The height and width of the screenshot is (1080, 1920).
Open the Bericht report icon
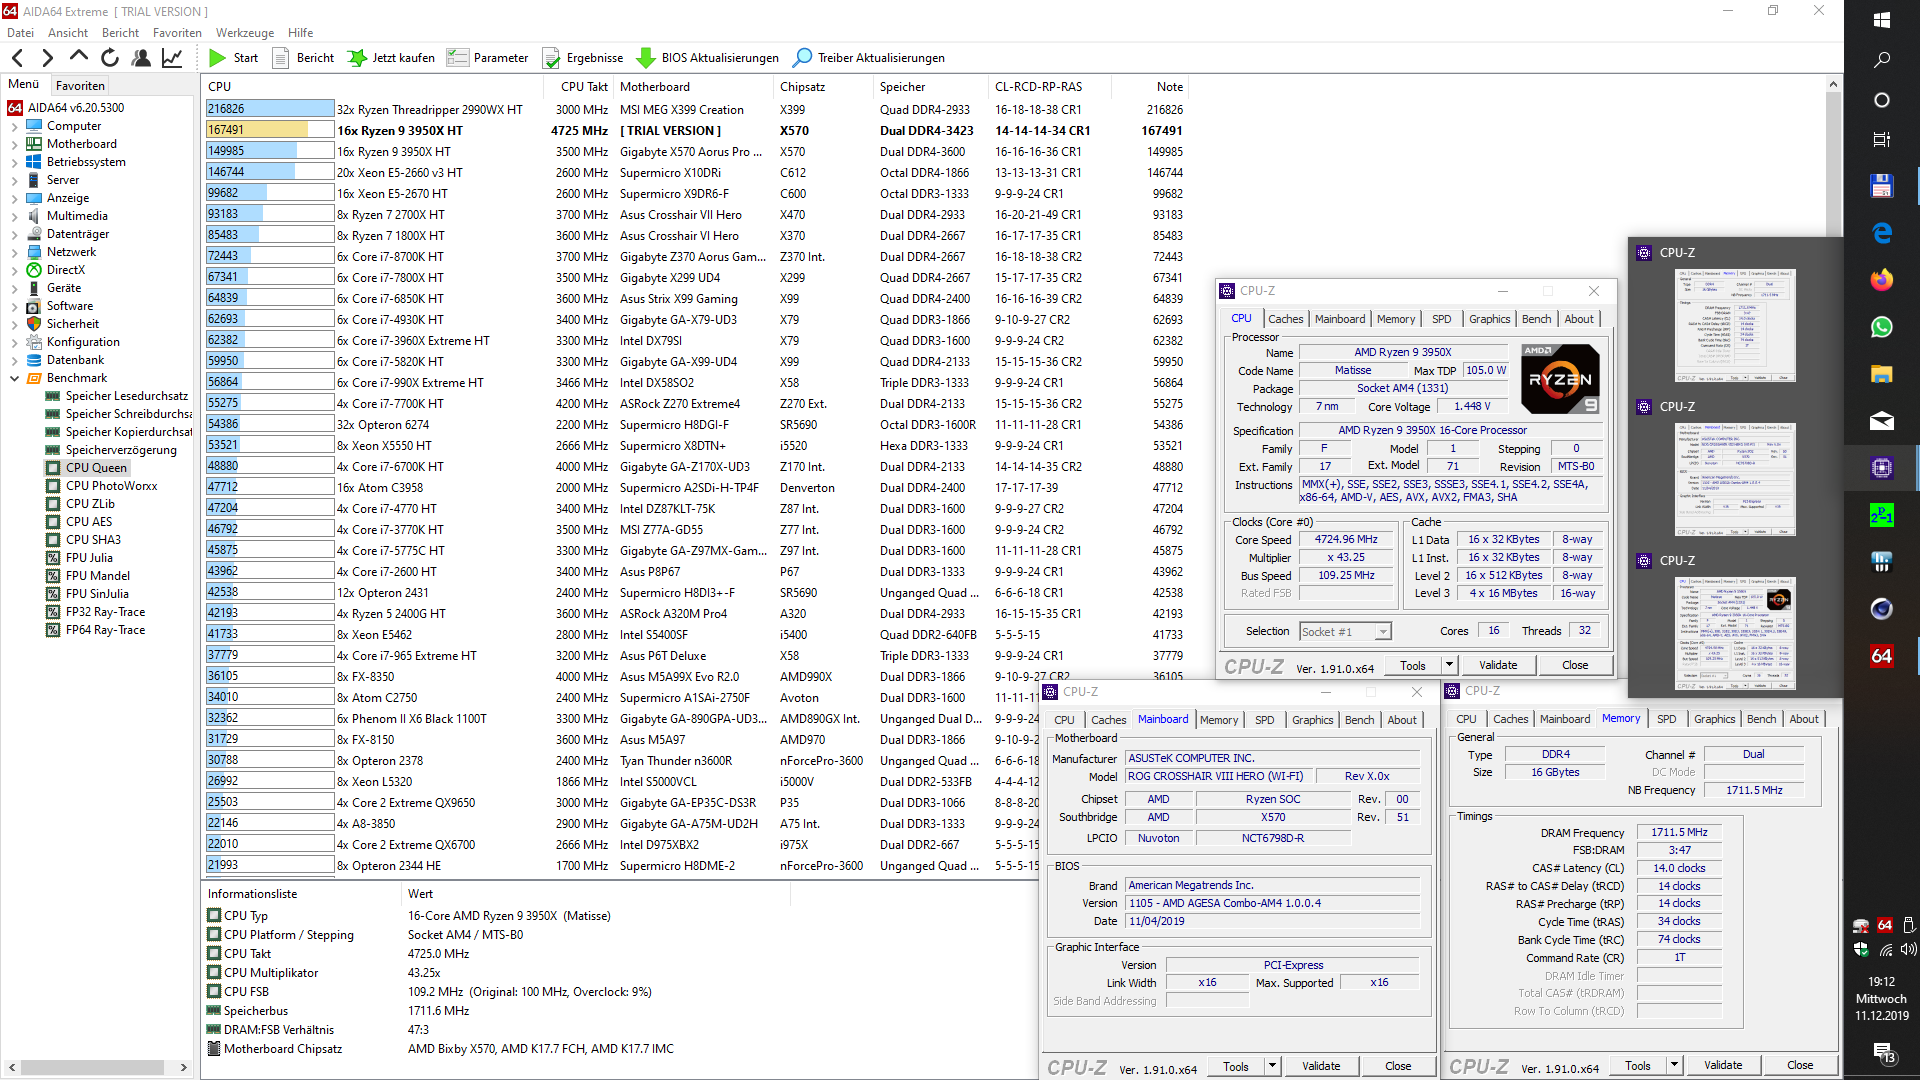[x=281, y=58]
